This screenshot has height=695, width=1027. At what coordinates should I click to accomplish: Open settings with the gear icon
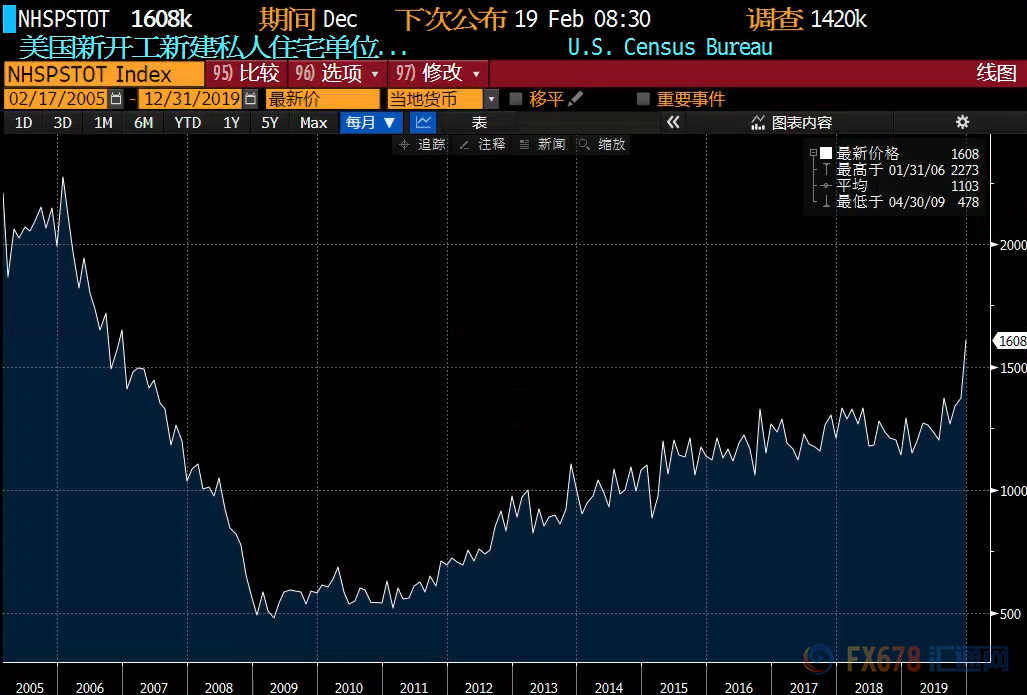coord(962,122)
